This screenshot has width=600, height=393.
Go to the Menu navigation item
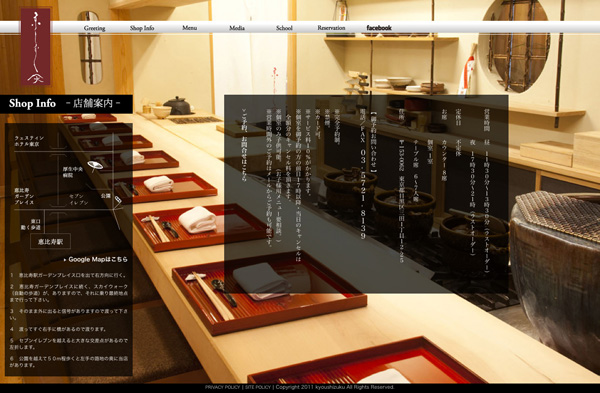coord(189,28)
